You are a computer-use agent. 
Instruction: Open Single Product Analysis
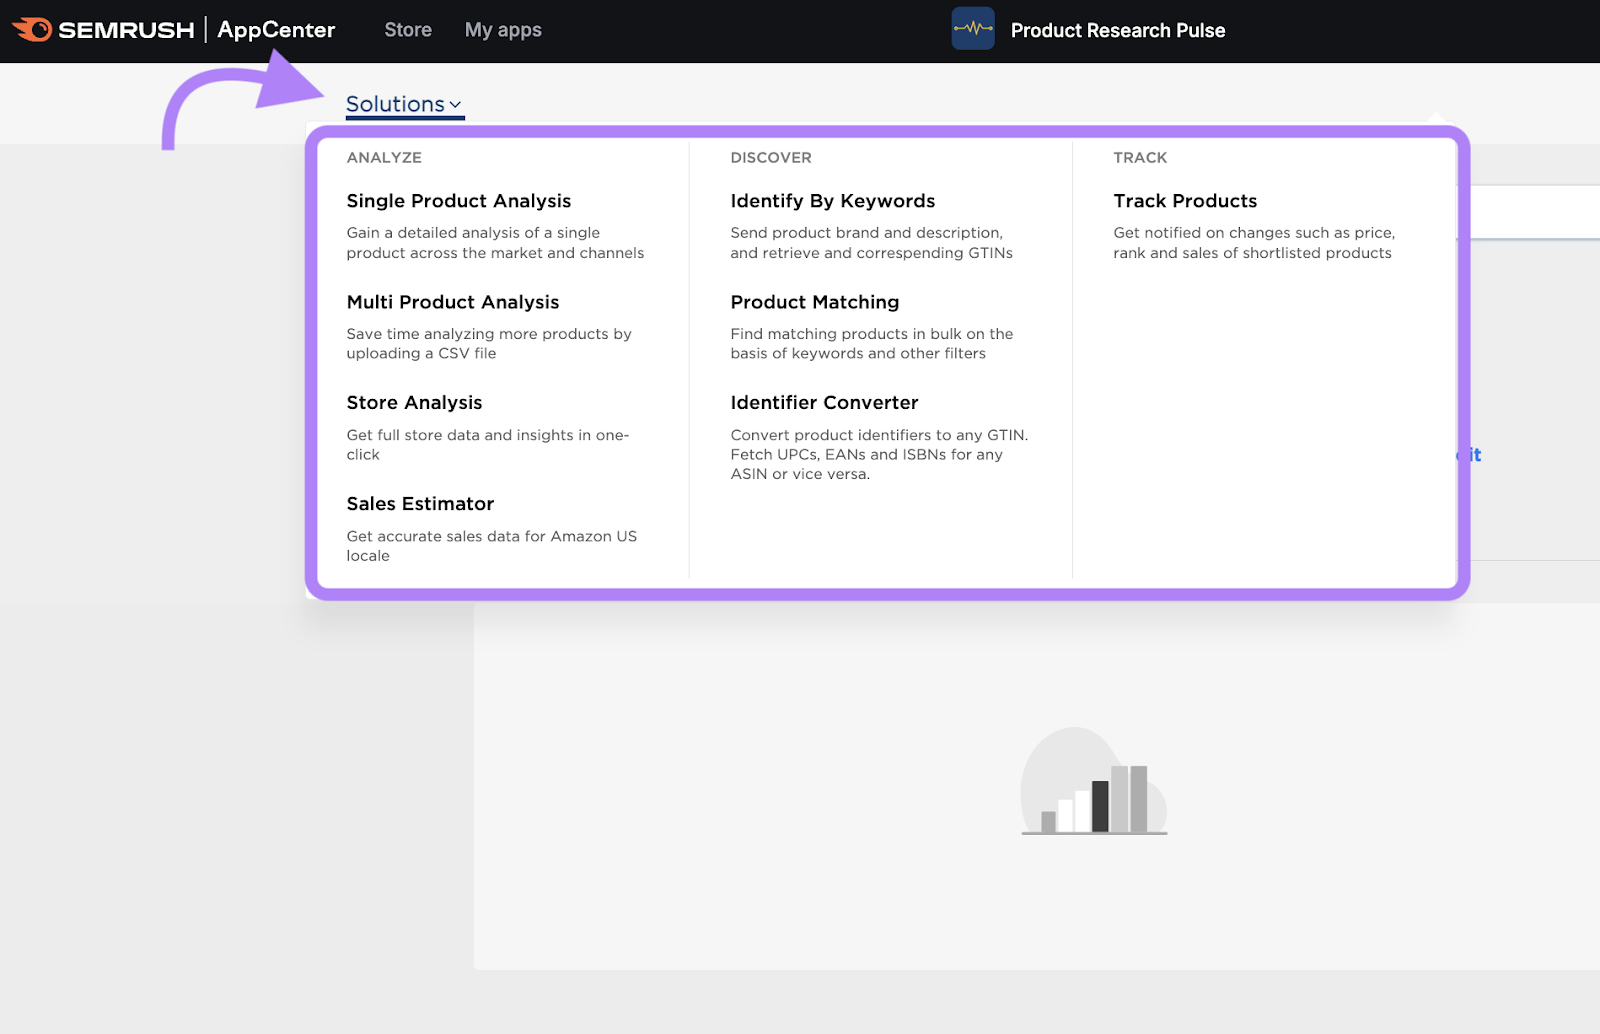click(x=459, y=201)
